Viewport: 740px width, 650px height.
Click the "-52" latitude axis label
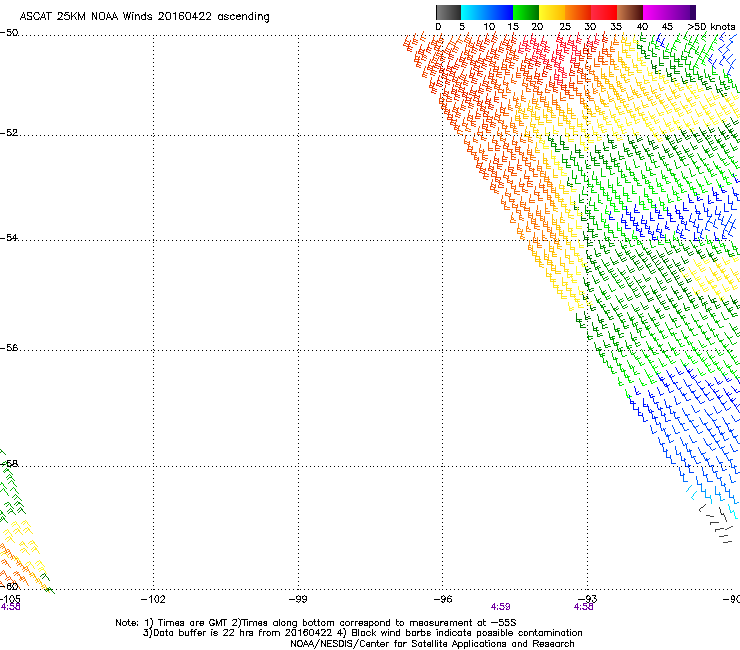click(x=9, y=133)
